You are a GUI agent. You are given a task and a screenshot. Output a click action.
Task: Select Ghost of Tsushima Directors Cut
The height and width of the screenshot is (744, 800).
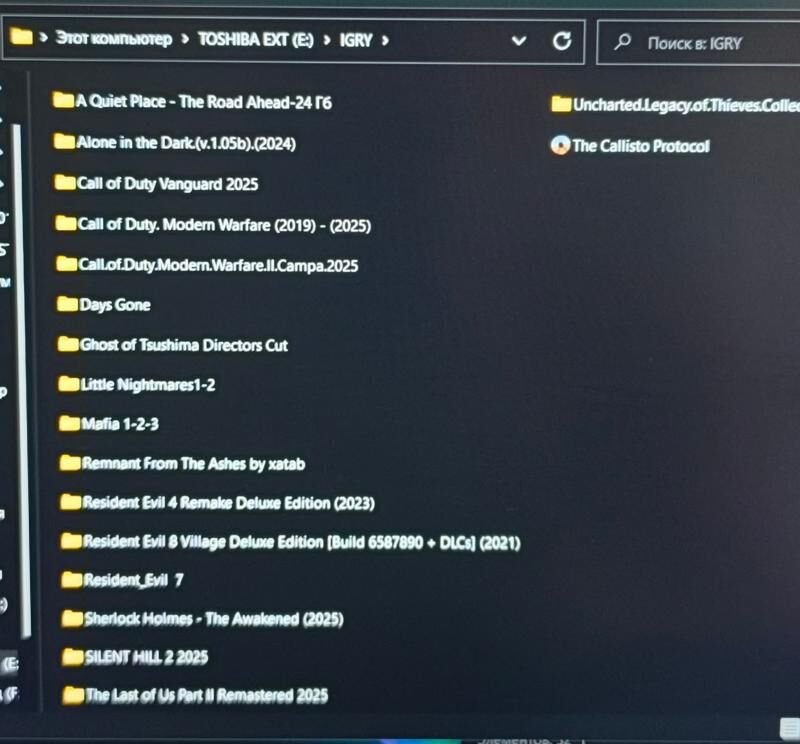click(173, 344)
